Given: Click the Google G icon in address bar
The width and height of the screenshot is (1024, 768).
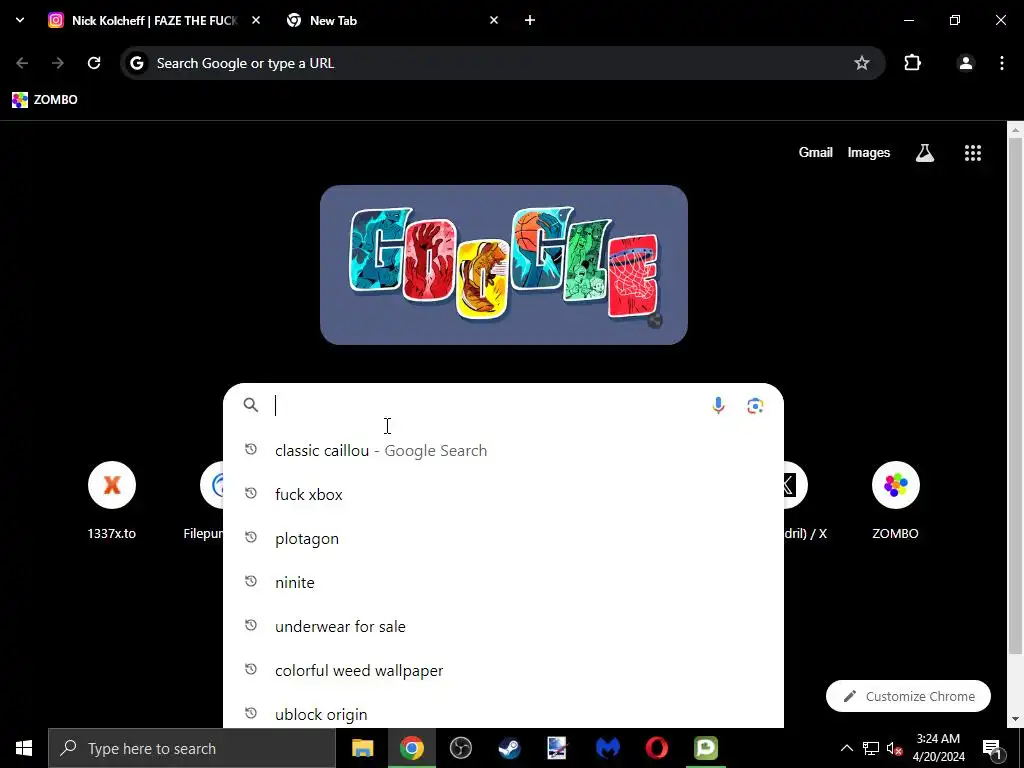Looking at the screenshot, I should [x=136, y=63].
